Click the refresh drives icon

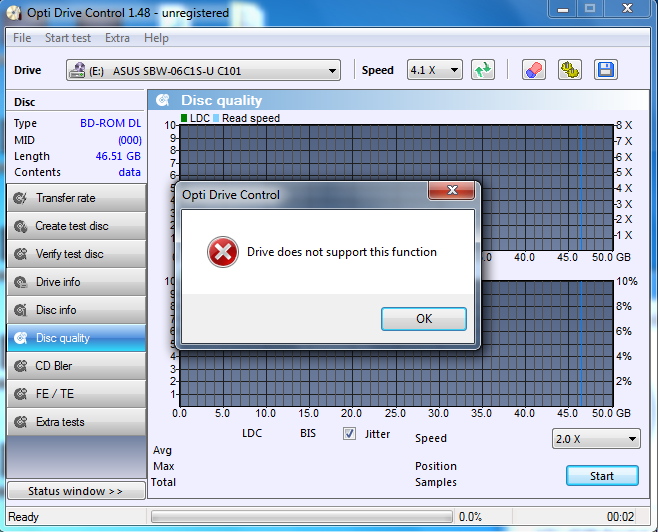(x=483, y=70)
